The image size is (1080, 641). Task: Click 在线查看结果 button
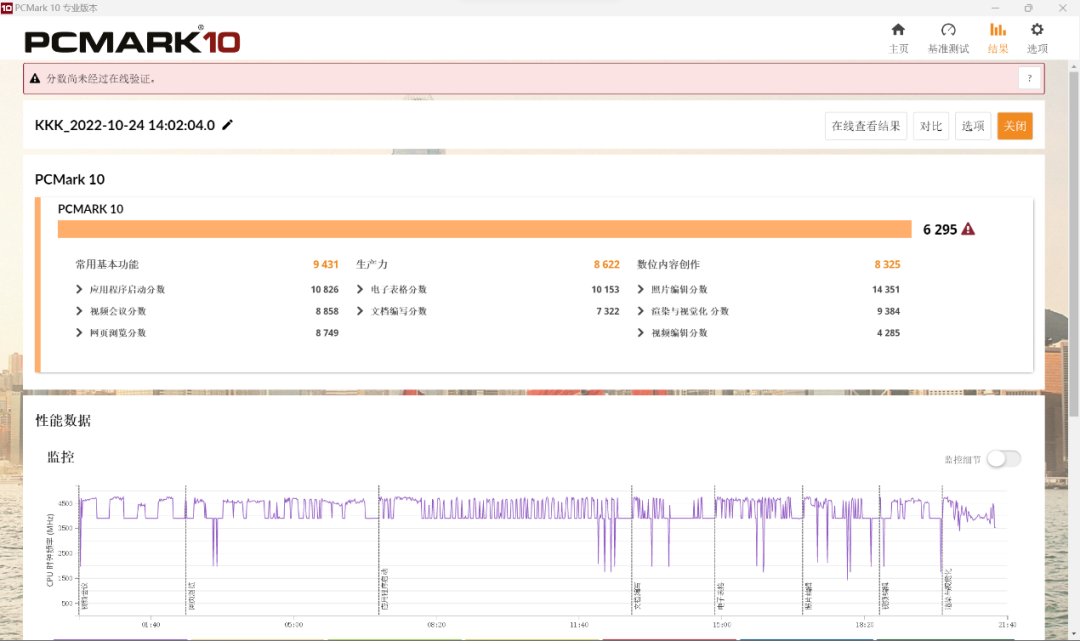[x=866, y=126]
